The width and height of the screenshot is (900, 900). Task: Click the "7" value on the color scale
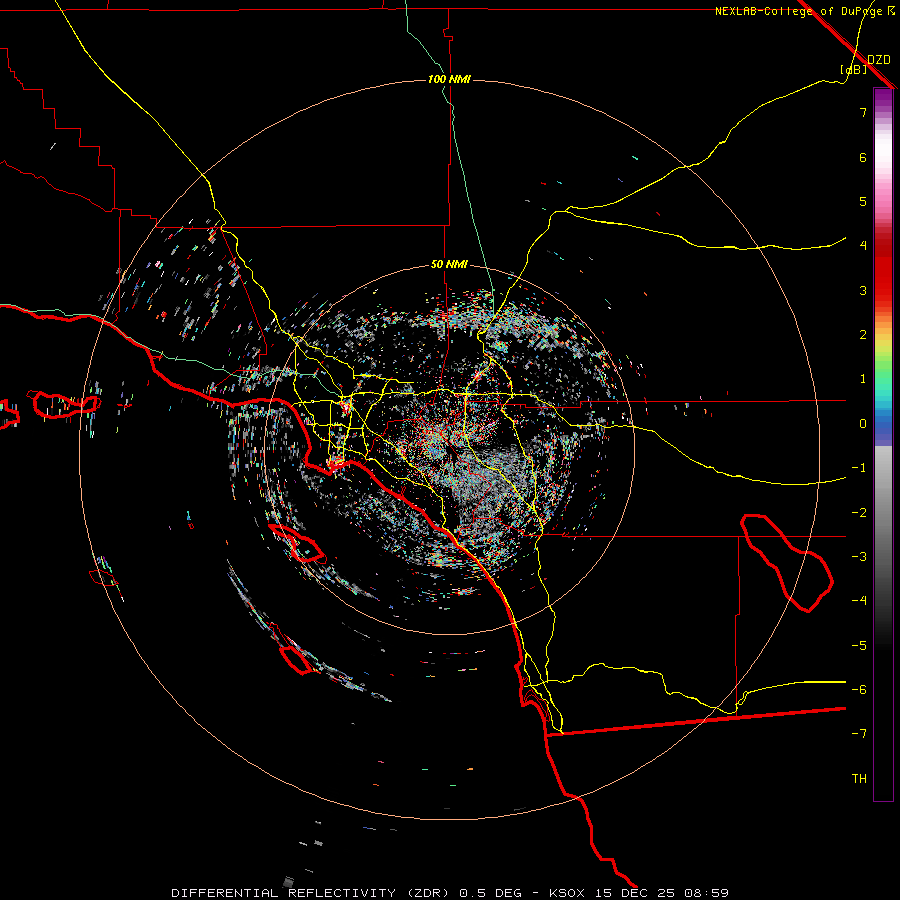[x=863, y=112]
